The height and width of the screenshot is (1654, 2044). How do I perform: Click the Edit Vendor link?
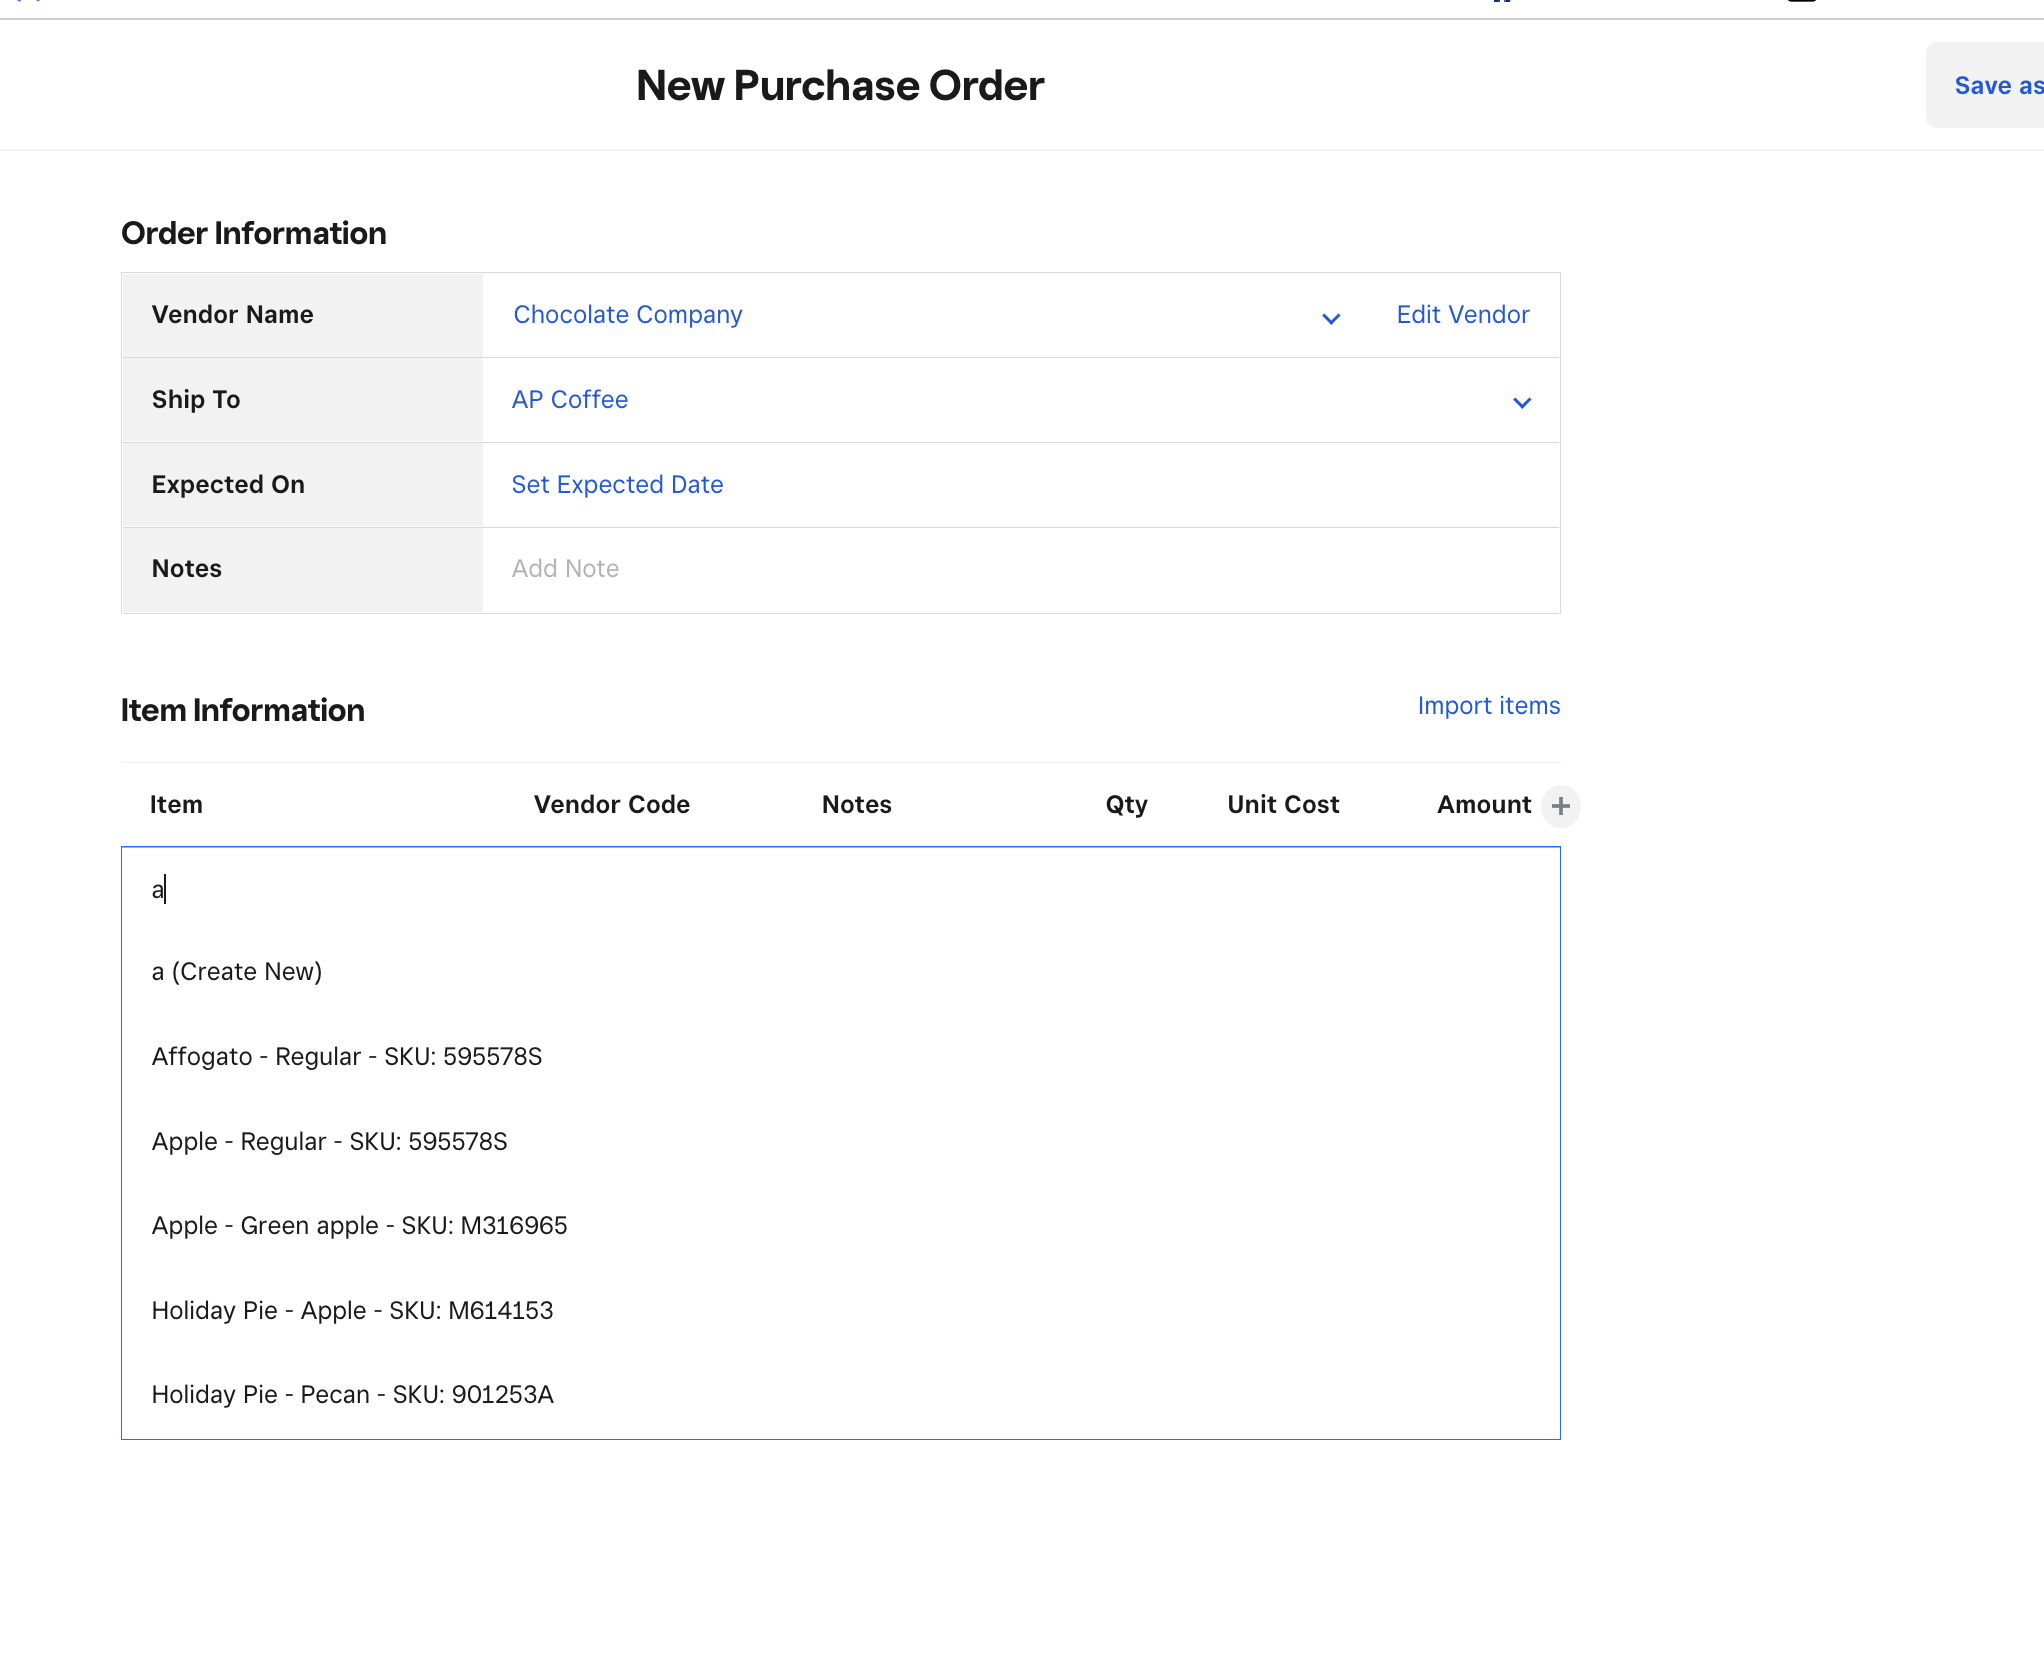click(1462, 315)
